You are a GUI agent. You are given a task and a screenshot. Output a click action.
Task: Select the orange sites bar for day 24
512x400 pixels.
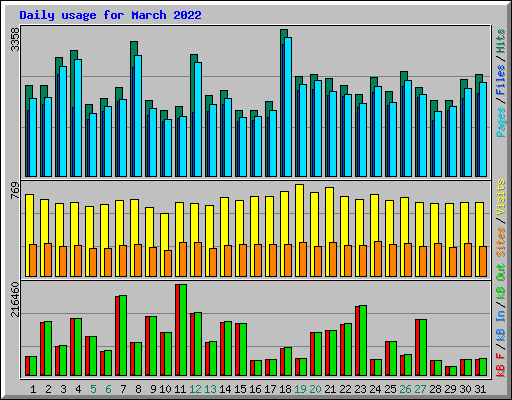point(378,259)
